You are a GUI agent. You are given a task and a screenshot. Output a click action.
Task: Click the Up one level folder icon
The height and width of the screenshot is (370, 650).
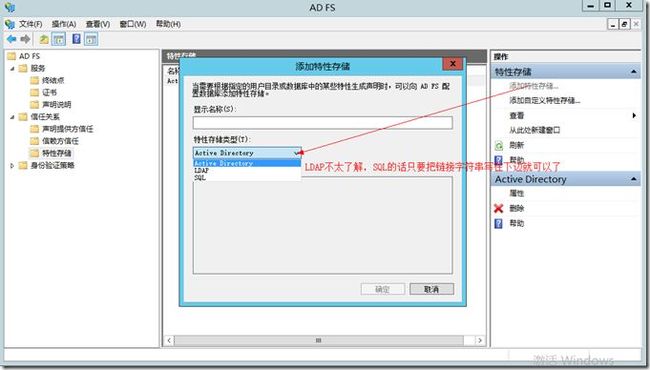pos(44,39)
